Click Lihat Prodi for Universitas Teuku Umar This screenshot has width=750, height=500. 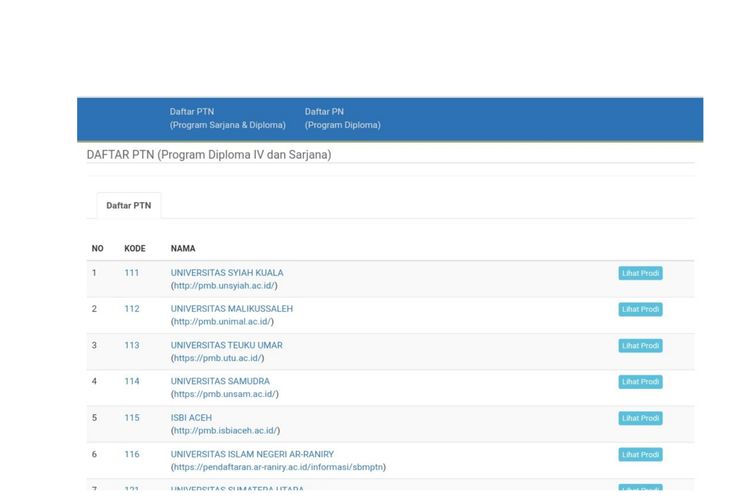click(x=640, y=346)
